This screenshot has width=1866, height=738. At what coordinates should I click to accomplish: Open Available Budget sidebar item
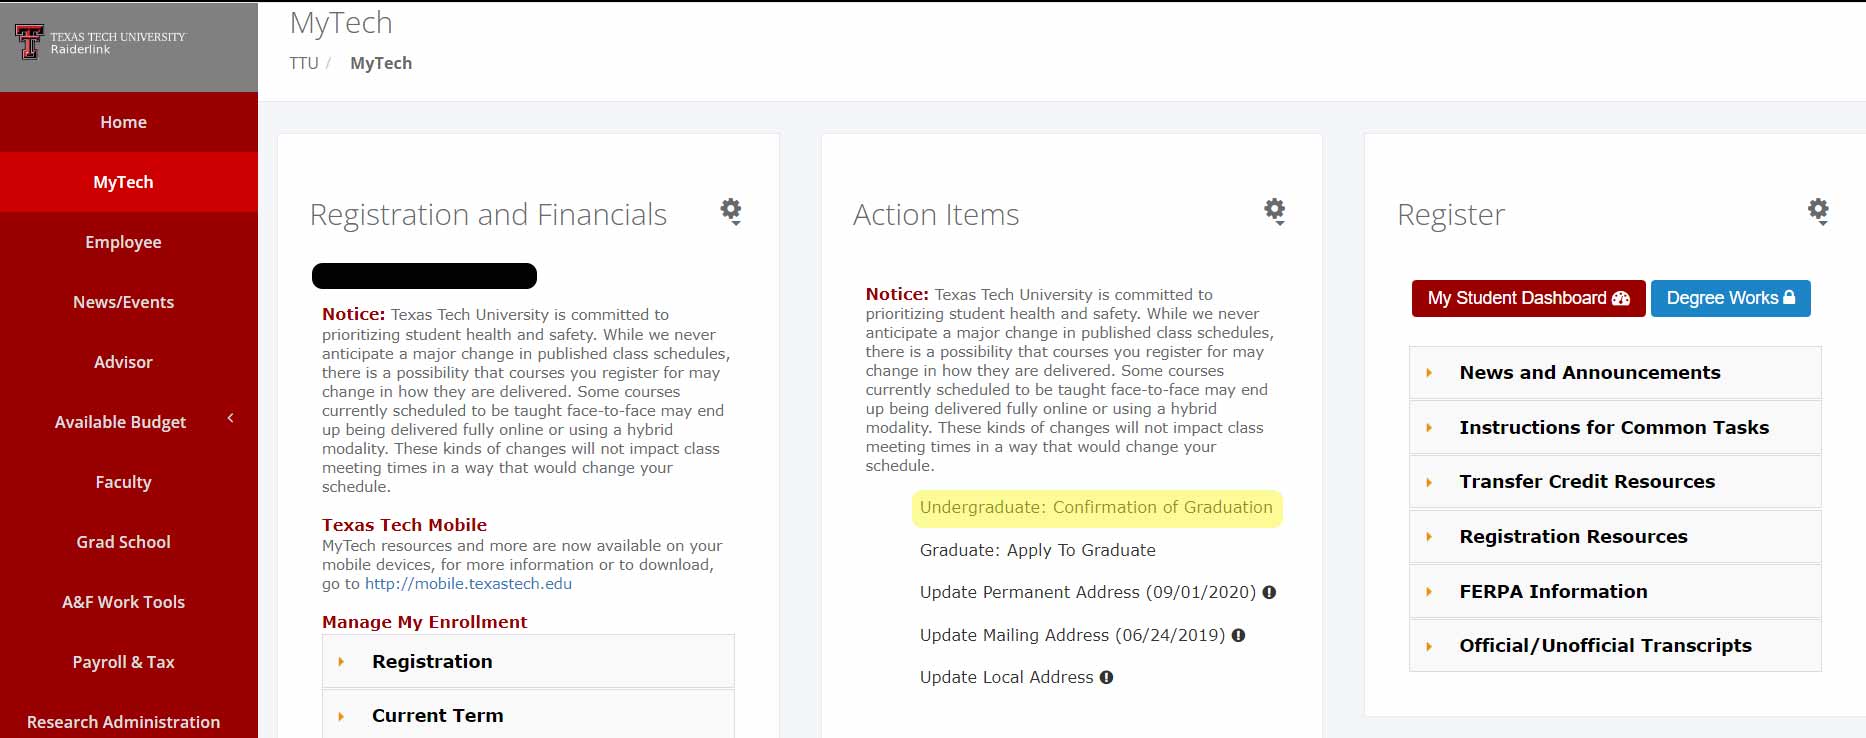coord(129,422)
